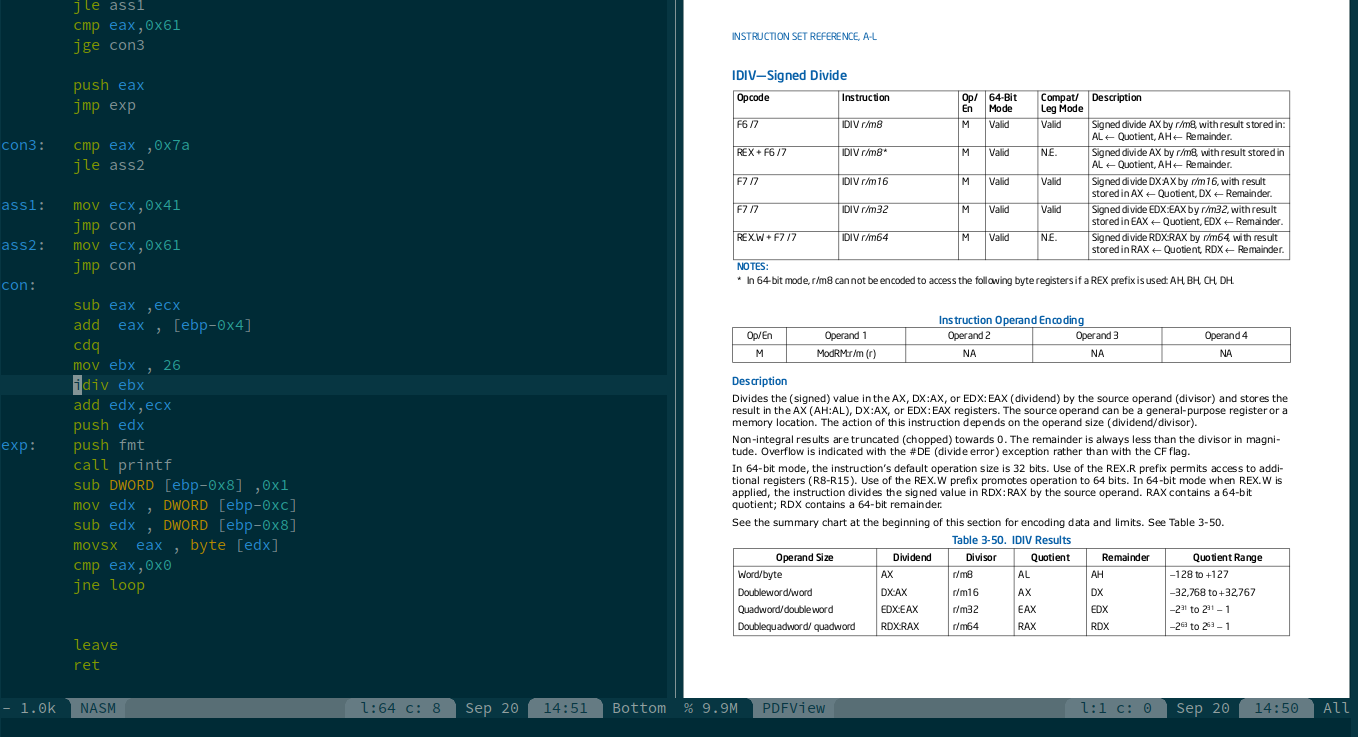
Task: Place cursor on the idiv ebx instruction line
Action: (110, 385)
